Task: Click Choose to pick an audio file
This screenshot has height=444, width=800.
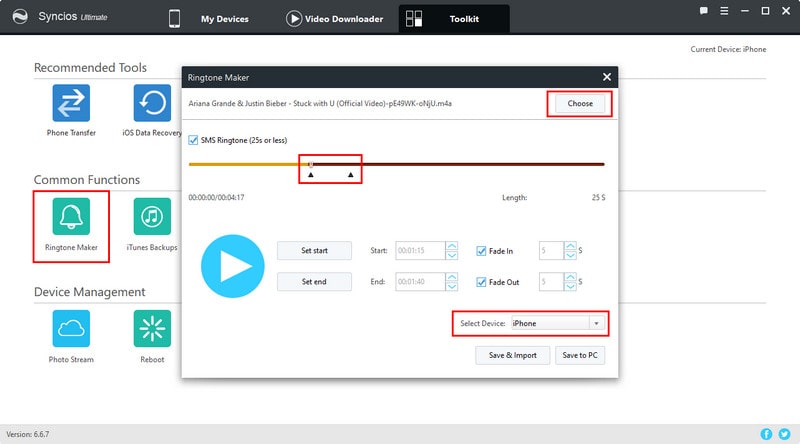Action: 580,103
